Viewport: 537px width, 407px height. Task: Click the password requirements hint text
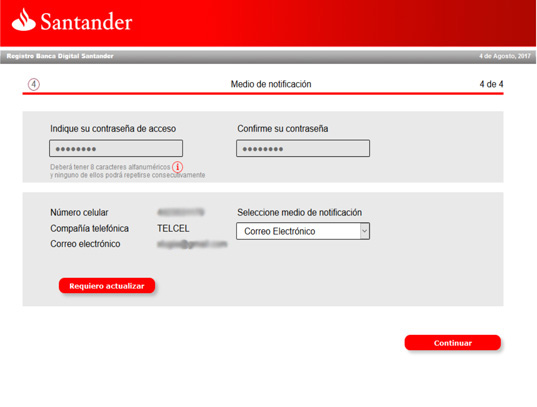[127, 171]
